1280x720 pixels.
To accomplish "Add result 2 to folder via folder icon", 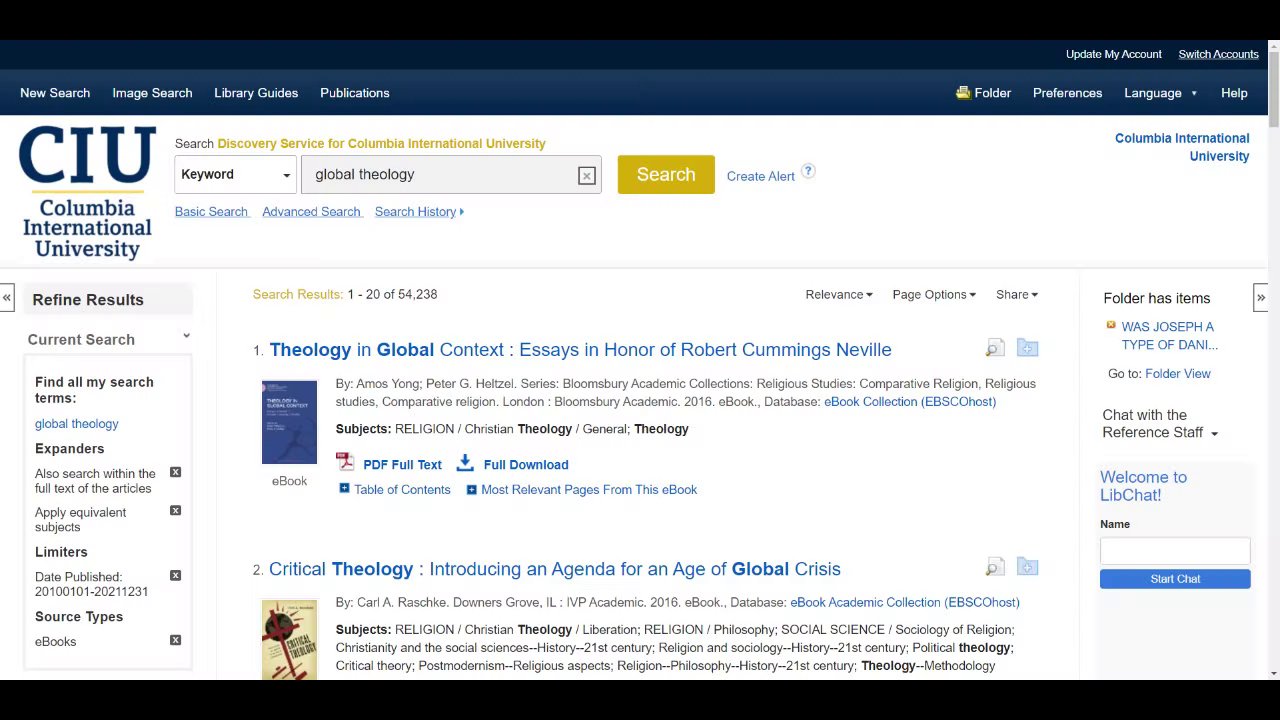I will pos(1027,567).
